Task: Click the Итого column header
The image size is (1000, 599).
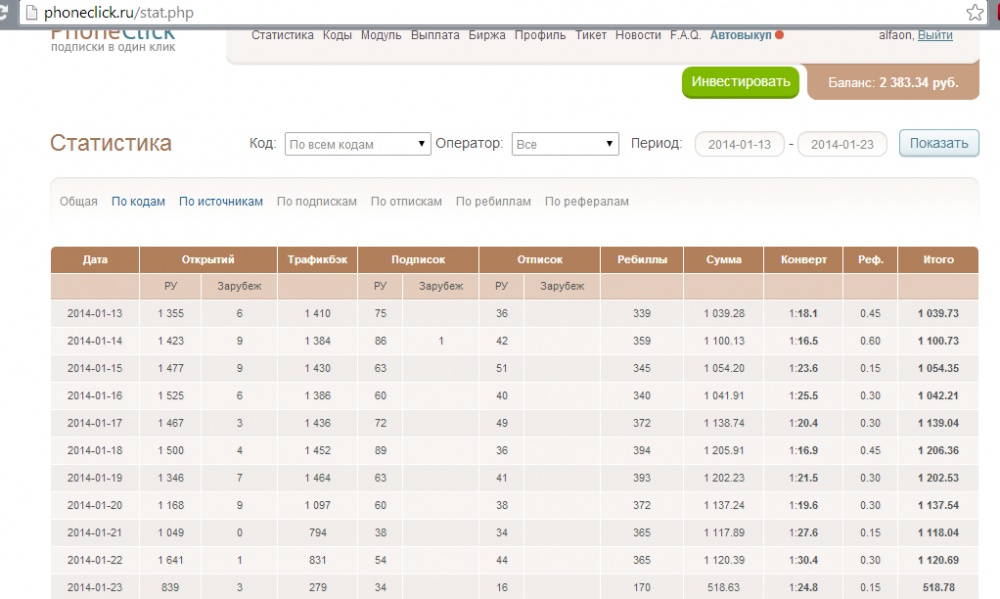Action: (938, 260)
